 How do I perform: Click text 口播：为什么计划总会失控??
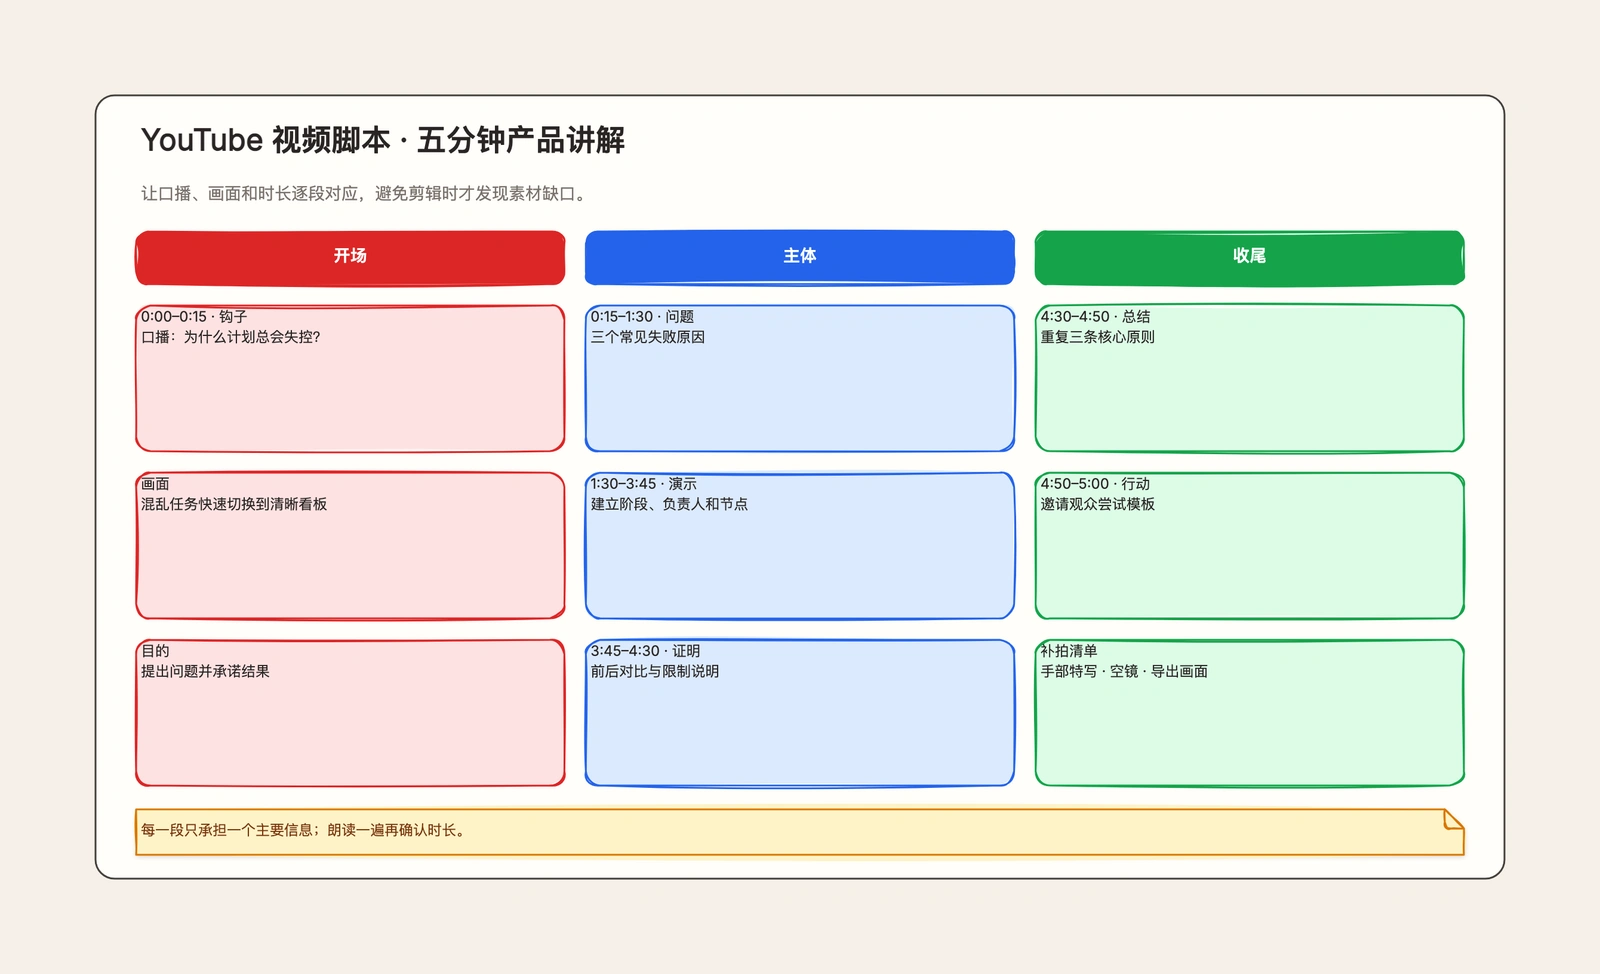coord(231,337)
